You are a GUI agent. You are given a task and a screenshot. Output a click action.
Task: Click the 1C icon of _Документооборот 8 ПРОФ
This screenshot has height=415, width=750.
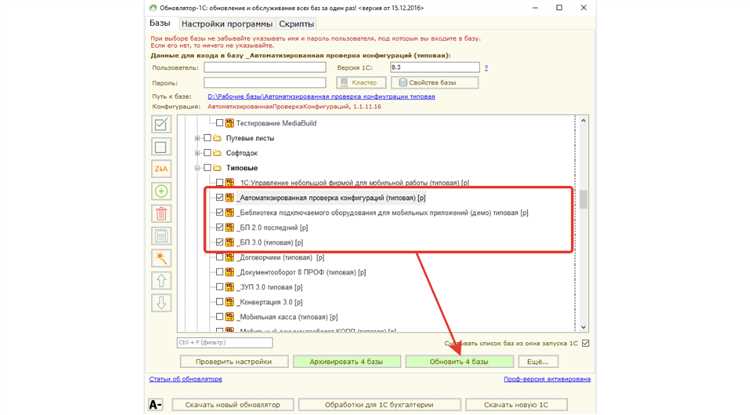point(230,272)
